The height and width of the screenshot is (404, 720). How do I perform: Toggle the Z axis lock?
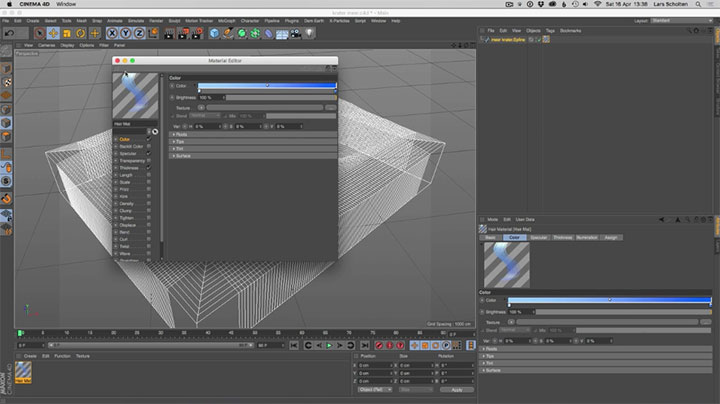[139, 33]
